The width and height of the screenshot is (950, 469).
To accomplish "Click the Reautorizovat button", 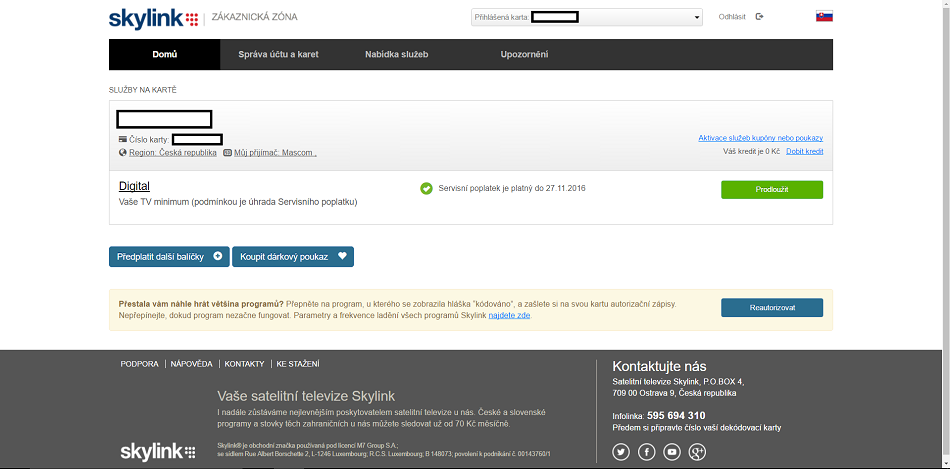I will tap(772, 308).
